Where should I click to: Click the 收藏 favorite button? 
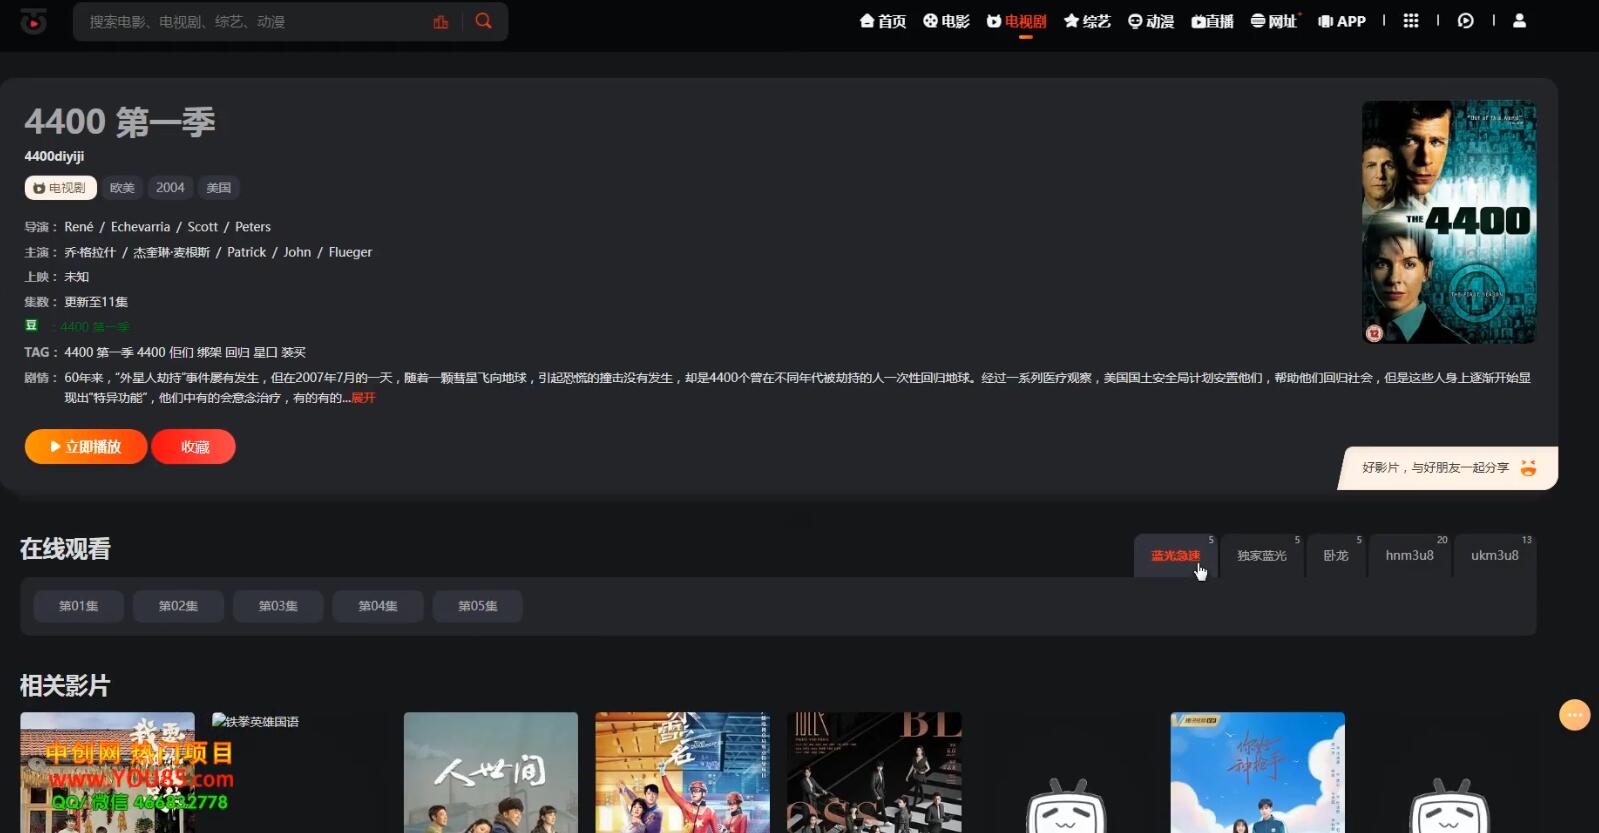(x=194, y=447)
